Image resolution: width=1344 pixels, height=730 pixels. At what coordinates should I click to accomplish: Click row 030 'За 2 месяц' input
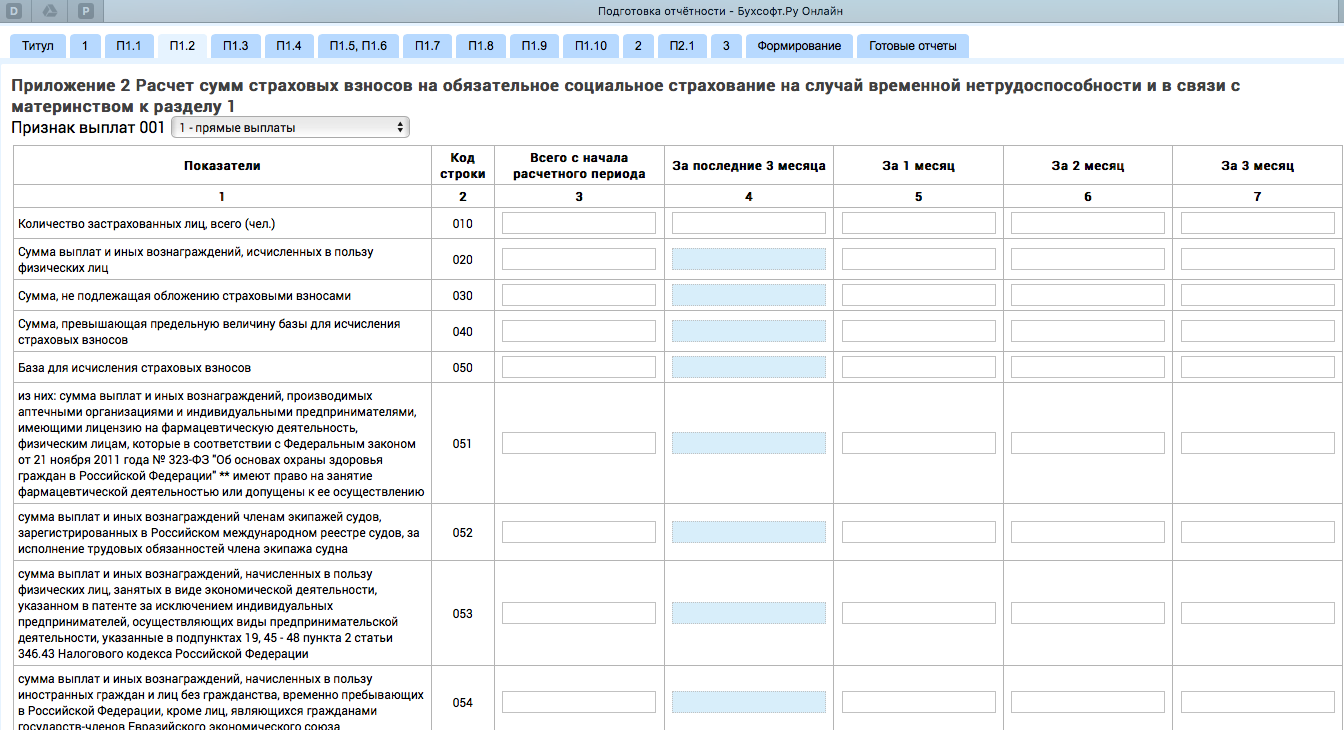click(x=1088, y=295)
